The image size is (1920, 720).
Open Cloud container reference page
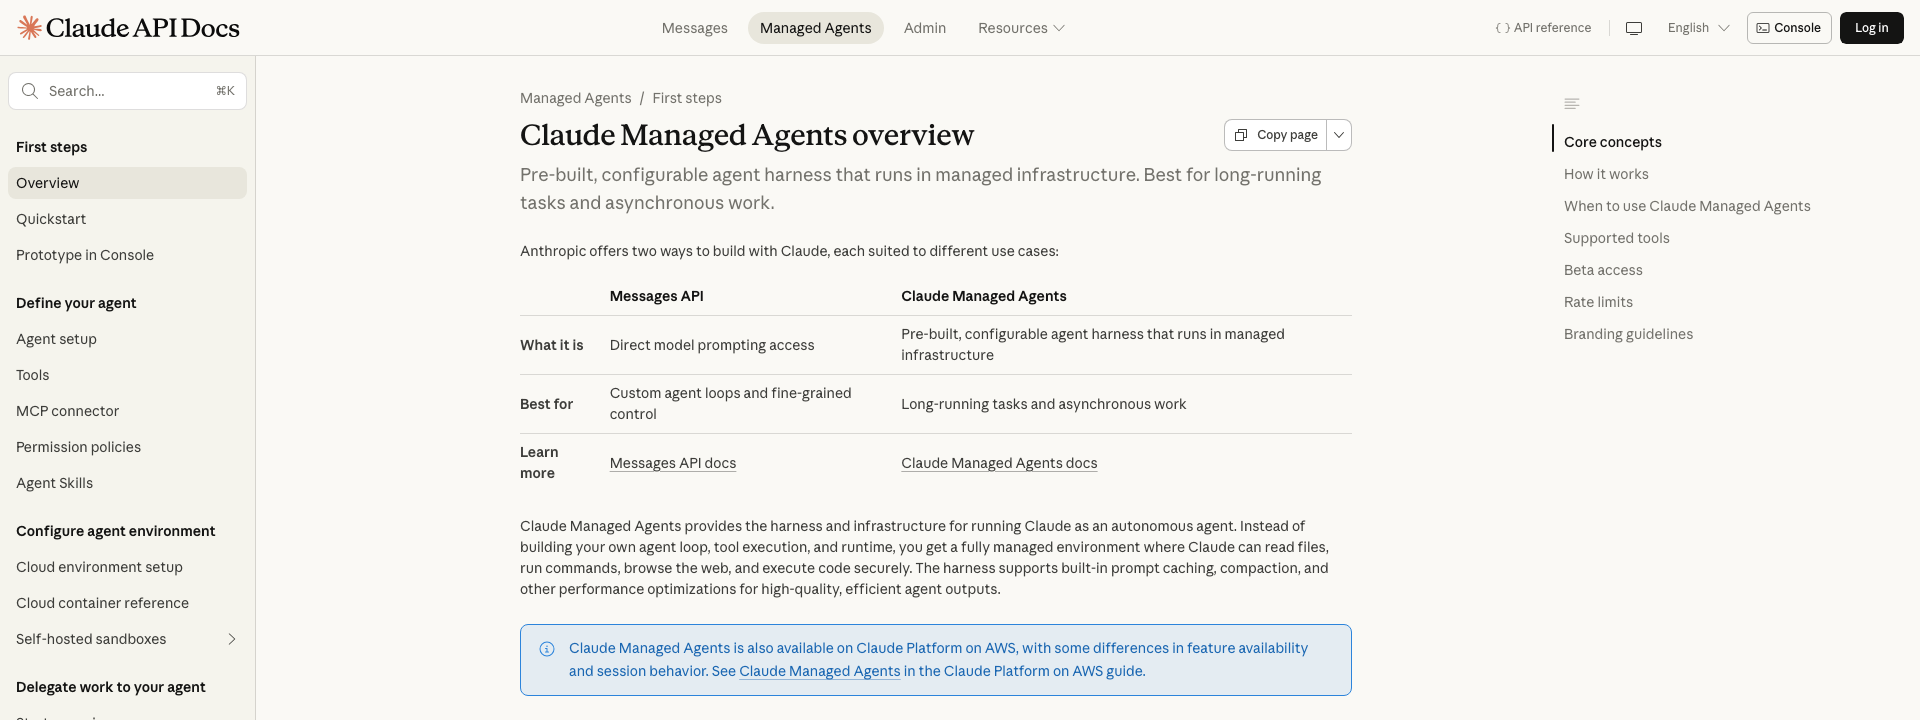click(x=127, y=603)
